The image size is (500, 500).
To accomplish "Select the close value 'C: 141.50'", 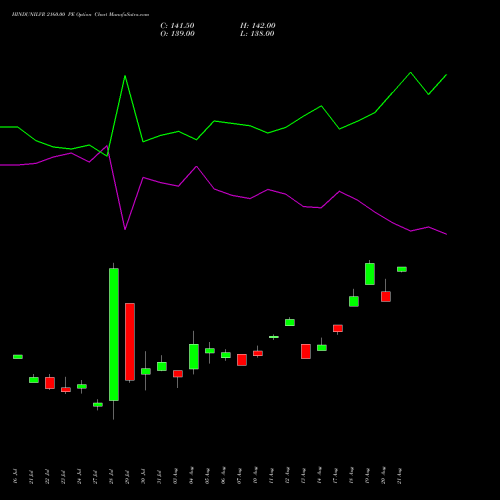I will pyautogui.click(x=177, y=26).
